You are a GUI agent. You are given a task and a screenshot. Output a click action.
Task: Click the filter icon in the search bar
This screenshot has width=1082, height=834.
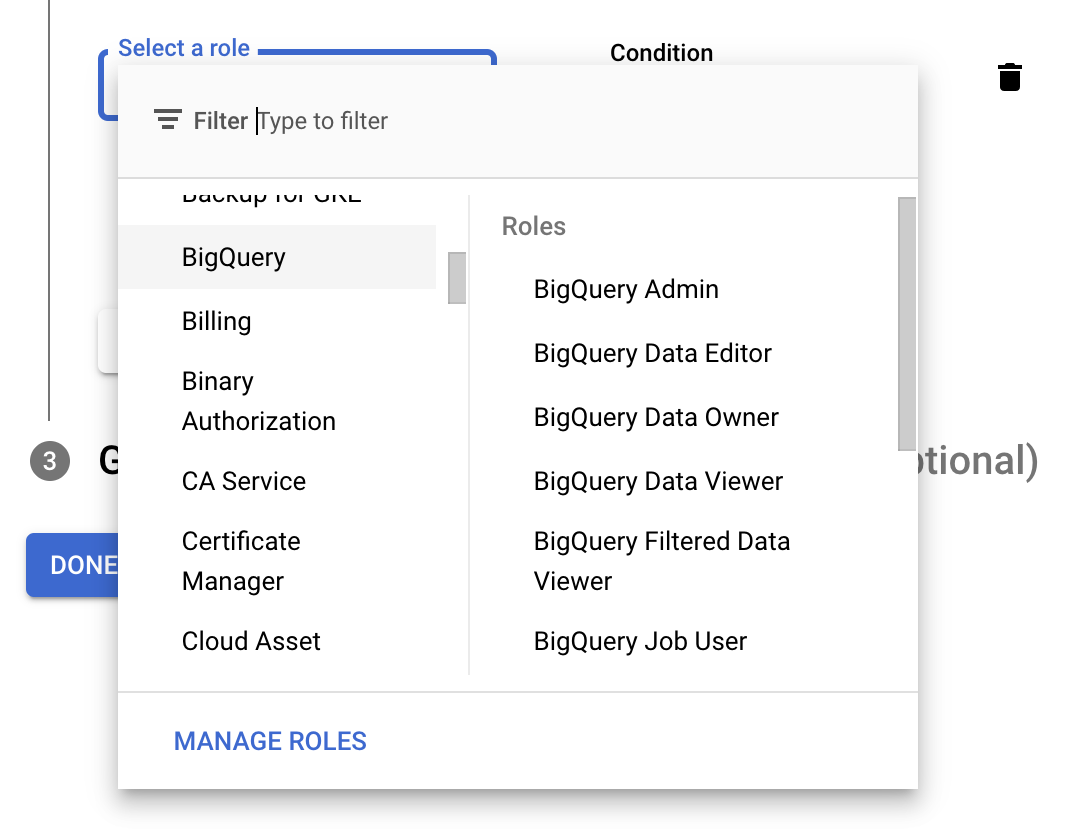pyautogui.click(x=167, y=119)
